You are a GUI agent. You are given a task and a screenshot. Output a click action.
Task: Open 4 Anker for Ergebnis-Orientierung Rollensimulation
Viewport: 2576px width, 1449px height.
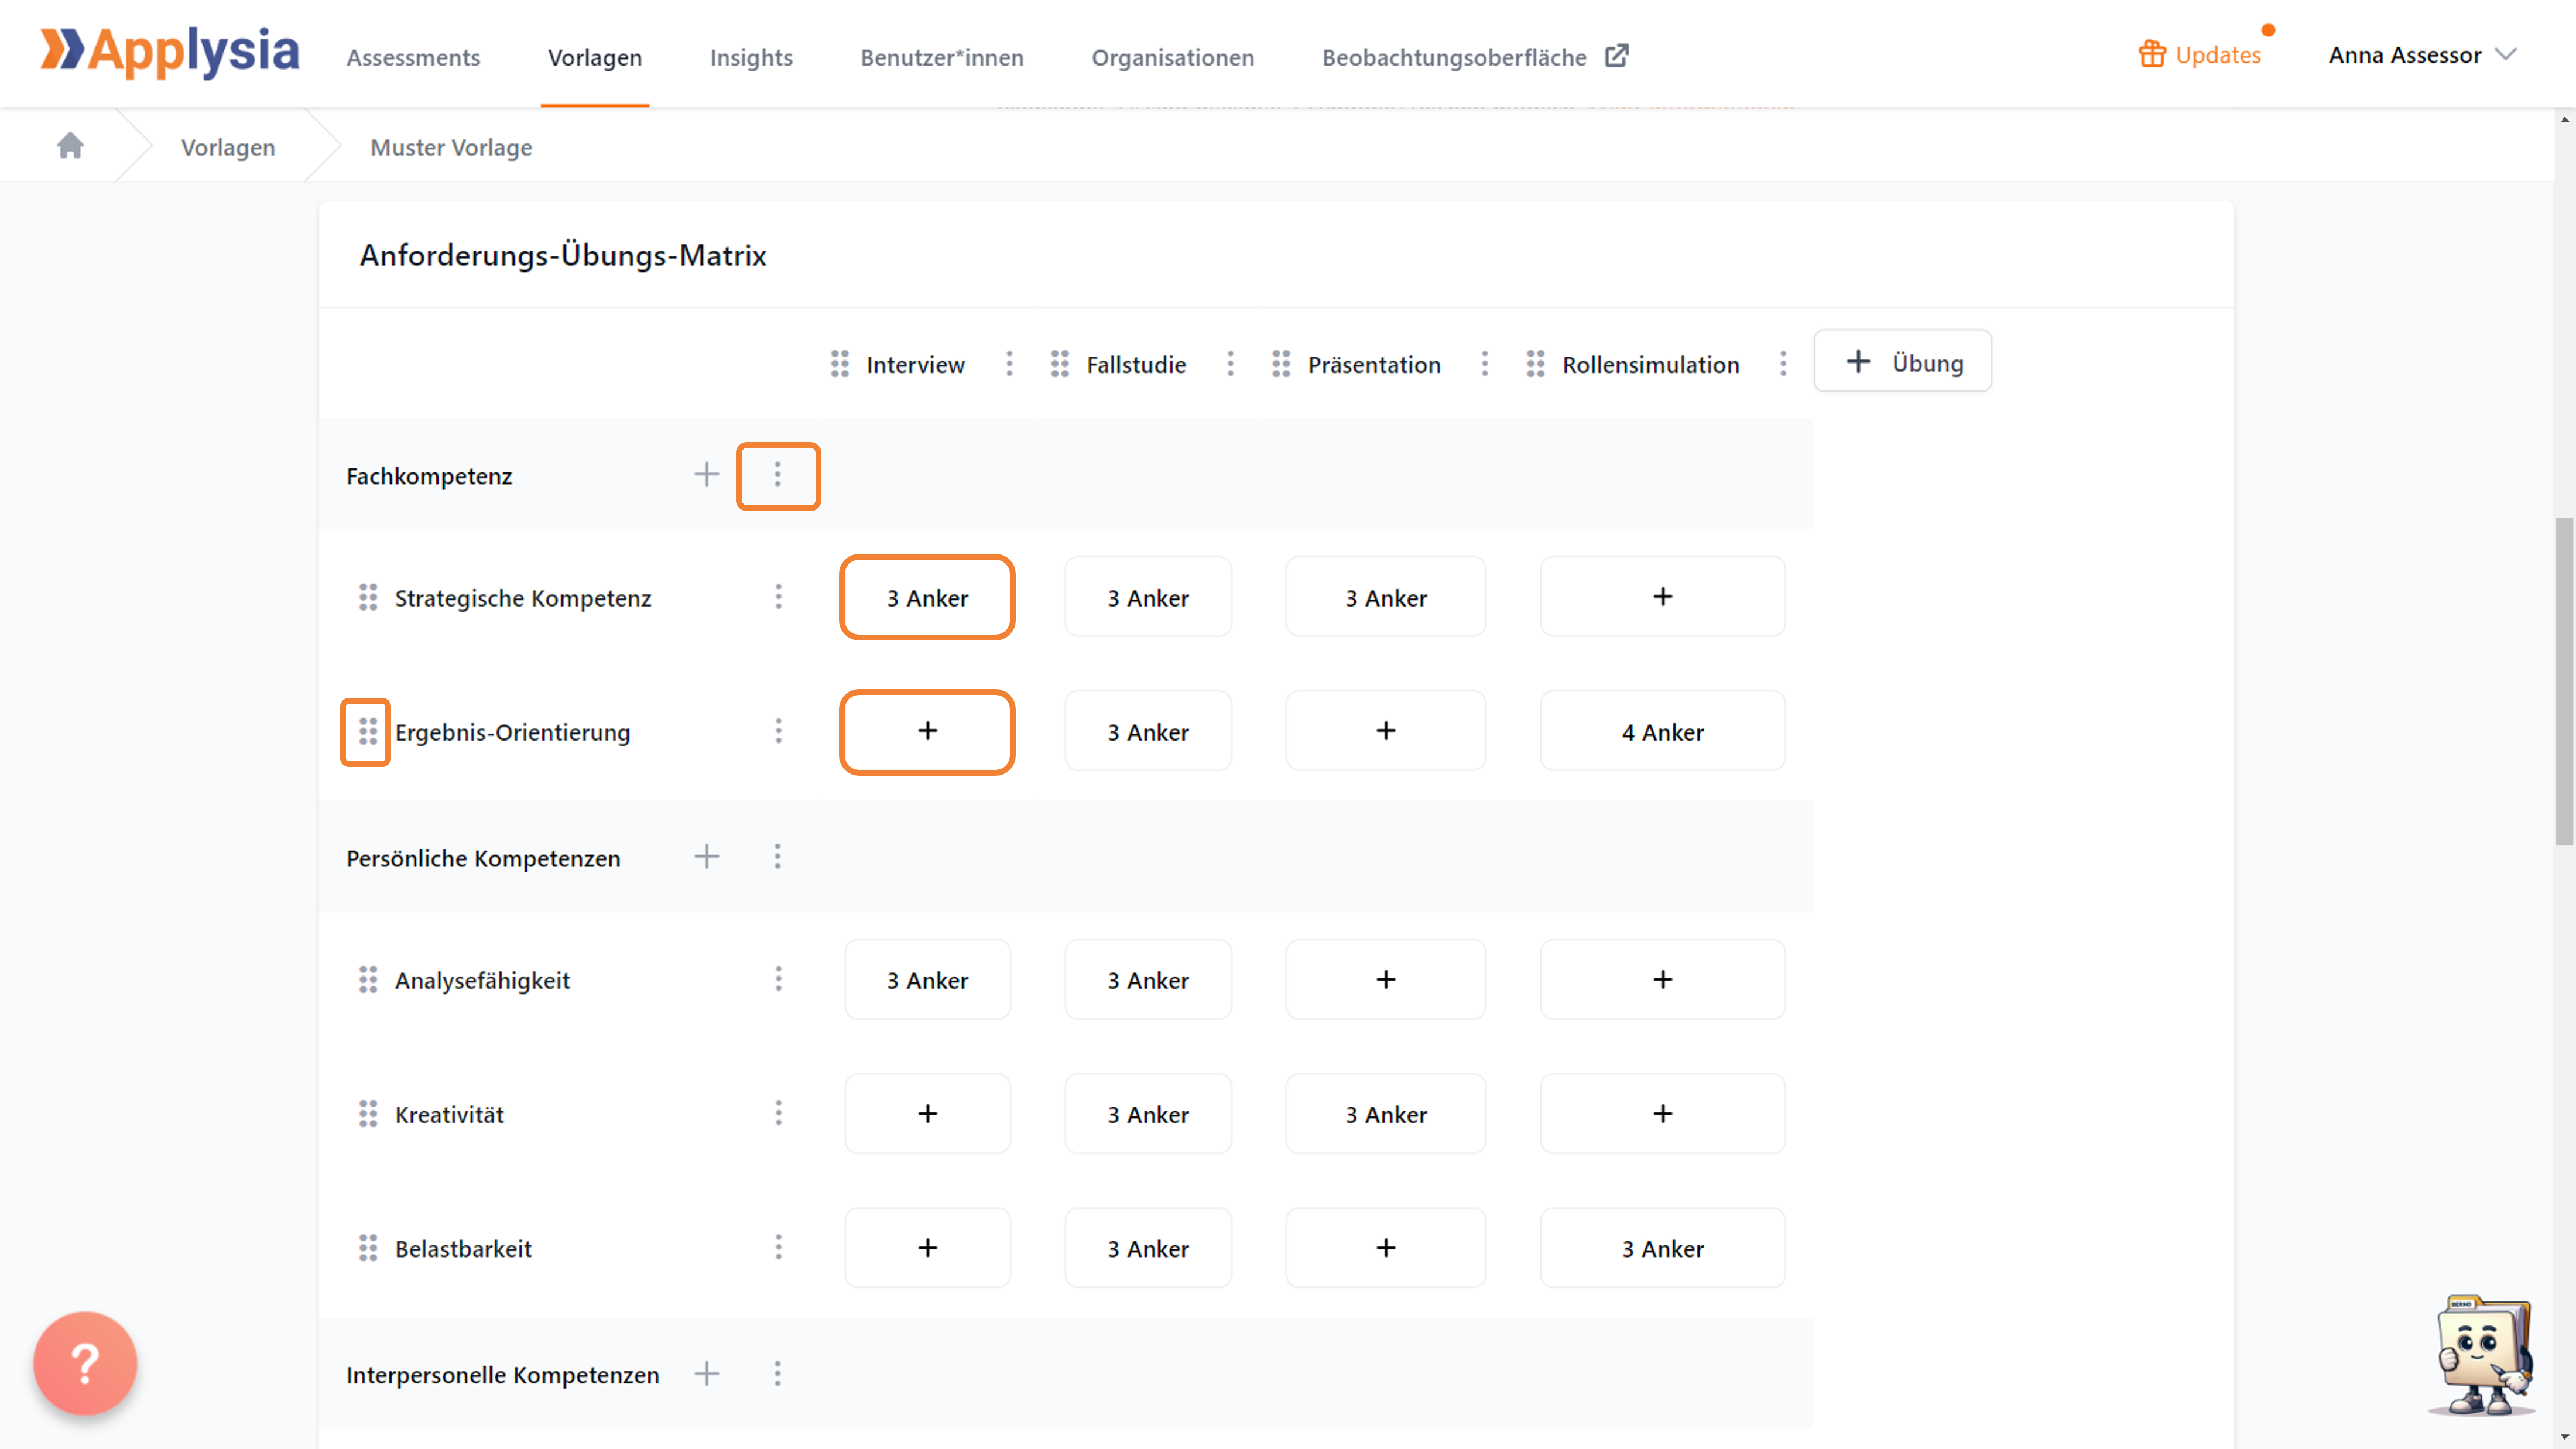click(1663, 731)
